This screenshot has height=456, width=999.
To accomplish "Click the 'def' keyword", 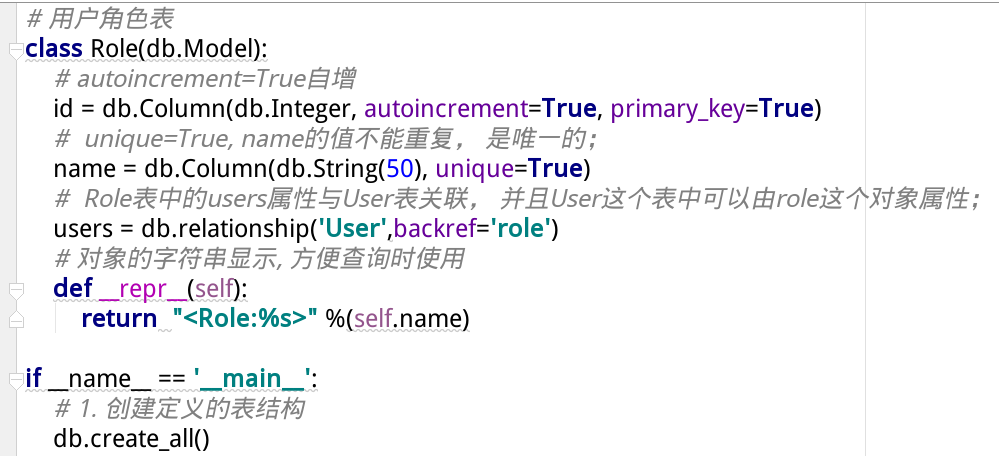I will point(73,289).
